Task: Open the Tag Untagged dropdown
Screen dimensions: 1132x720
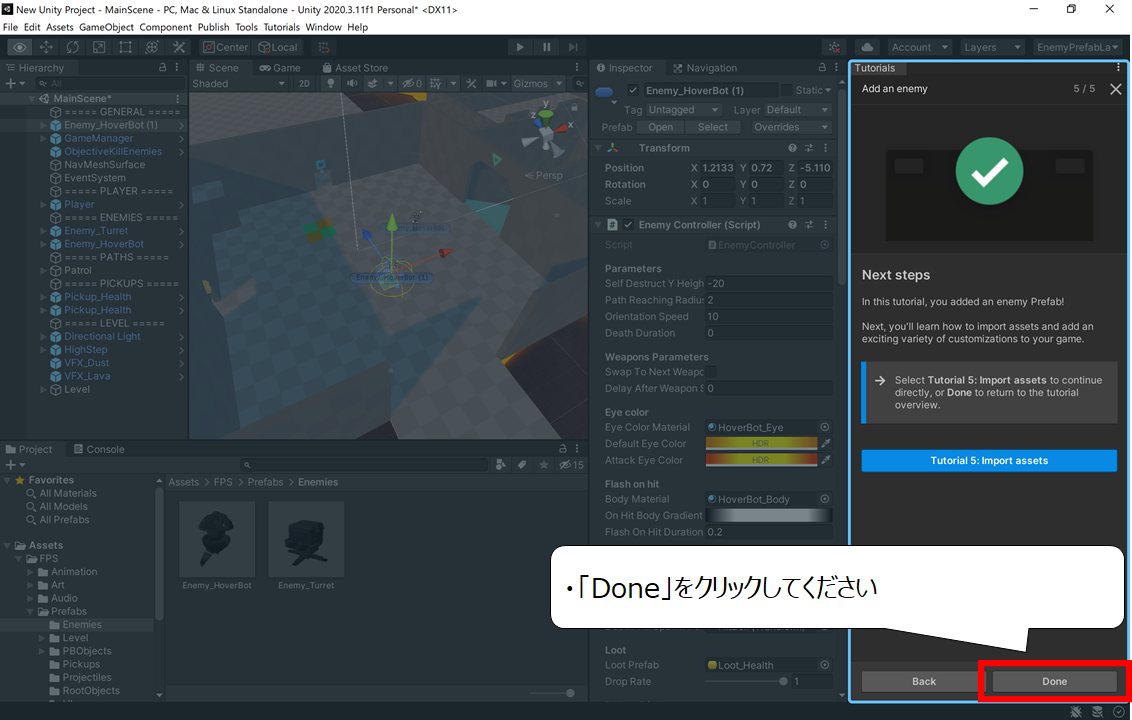Action: click(x=684, y=110)
